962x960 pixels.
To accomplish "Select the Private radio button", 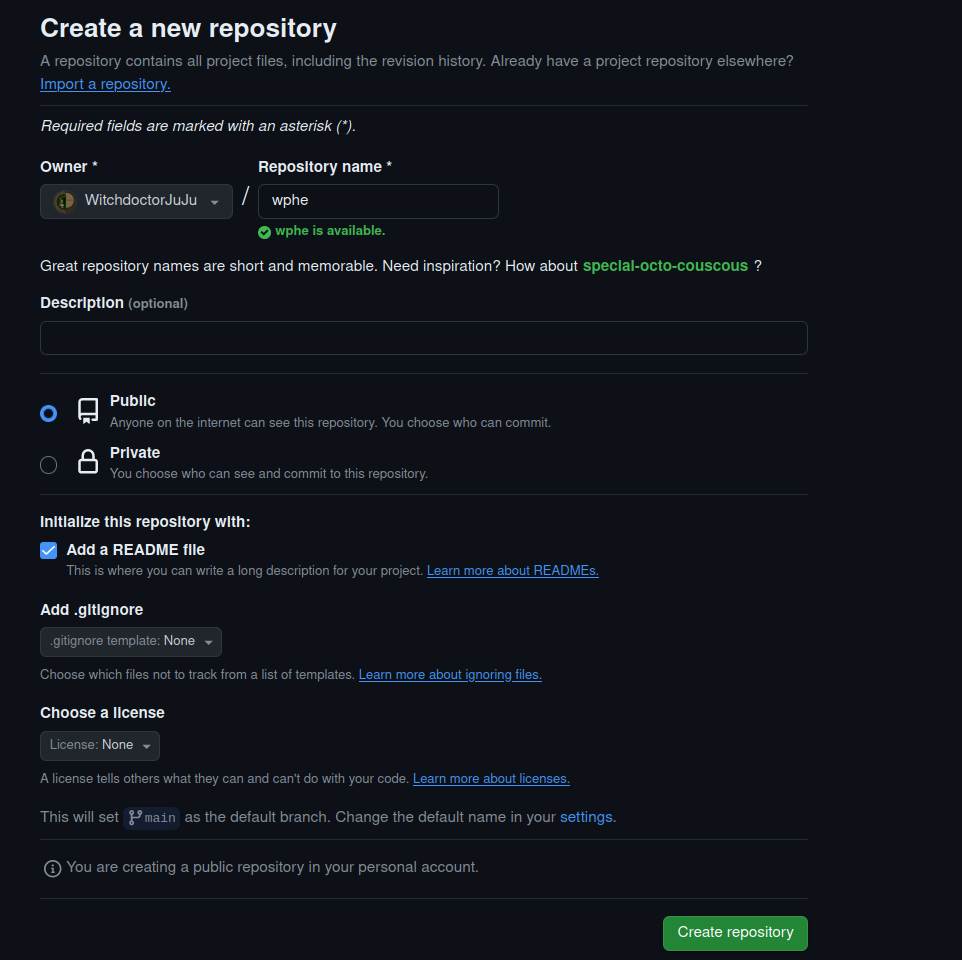I will coord(48,464).
